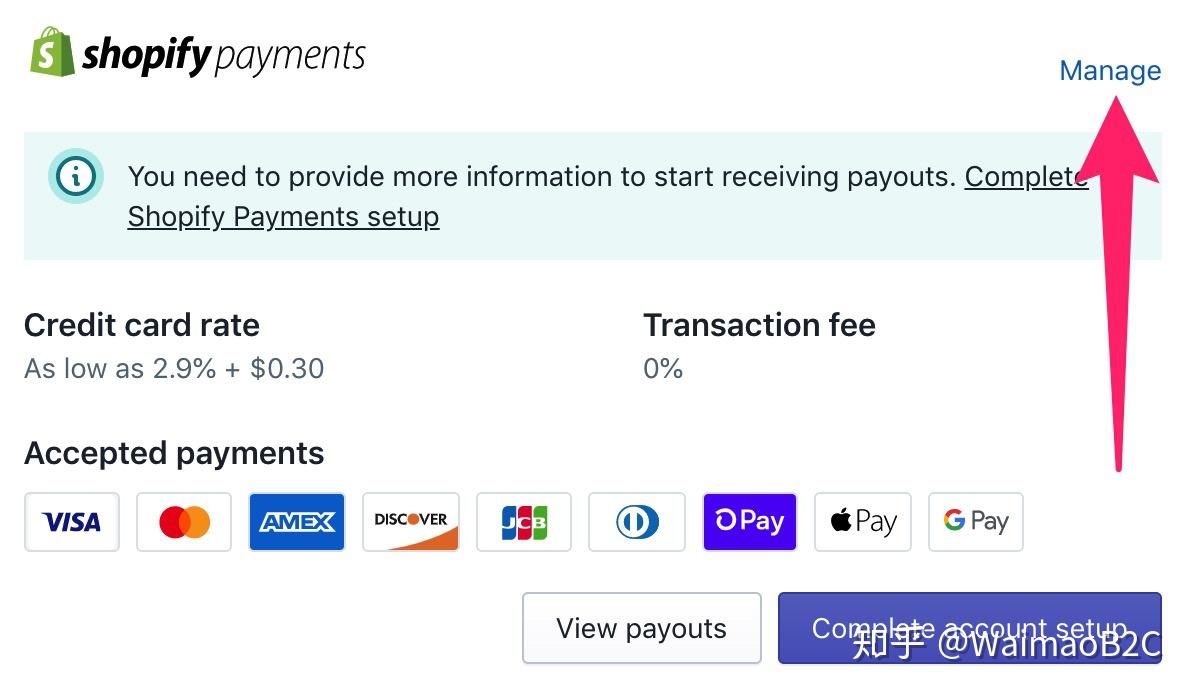Viewport: 1194px width, 694px height.
Task: Click the credit card rate value text
Action: (174, 368)
